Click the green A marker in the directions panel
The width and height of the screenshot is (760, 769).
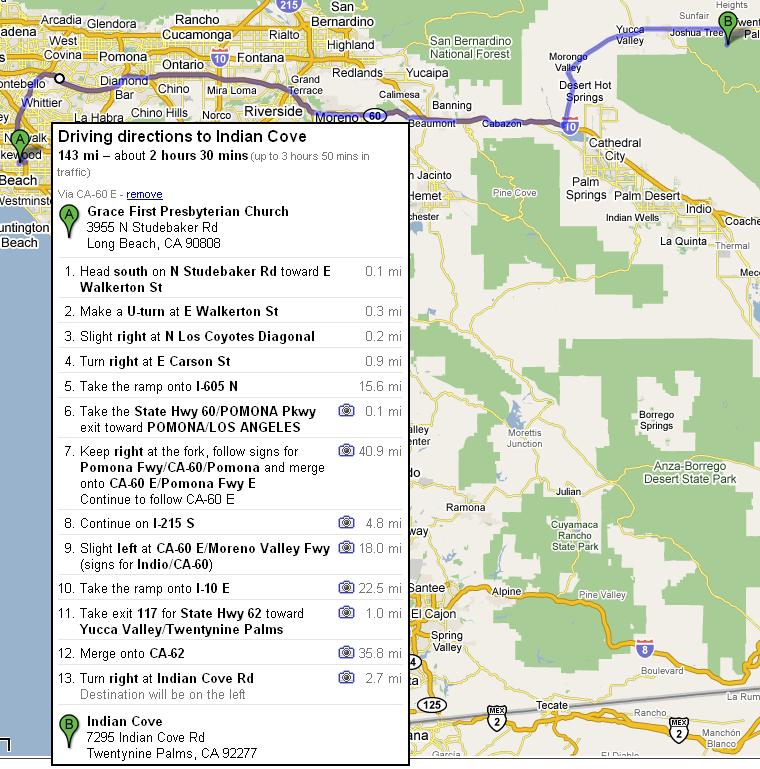[x=69, y=220]
